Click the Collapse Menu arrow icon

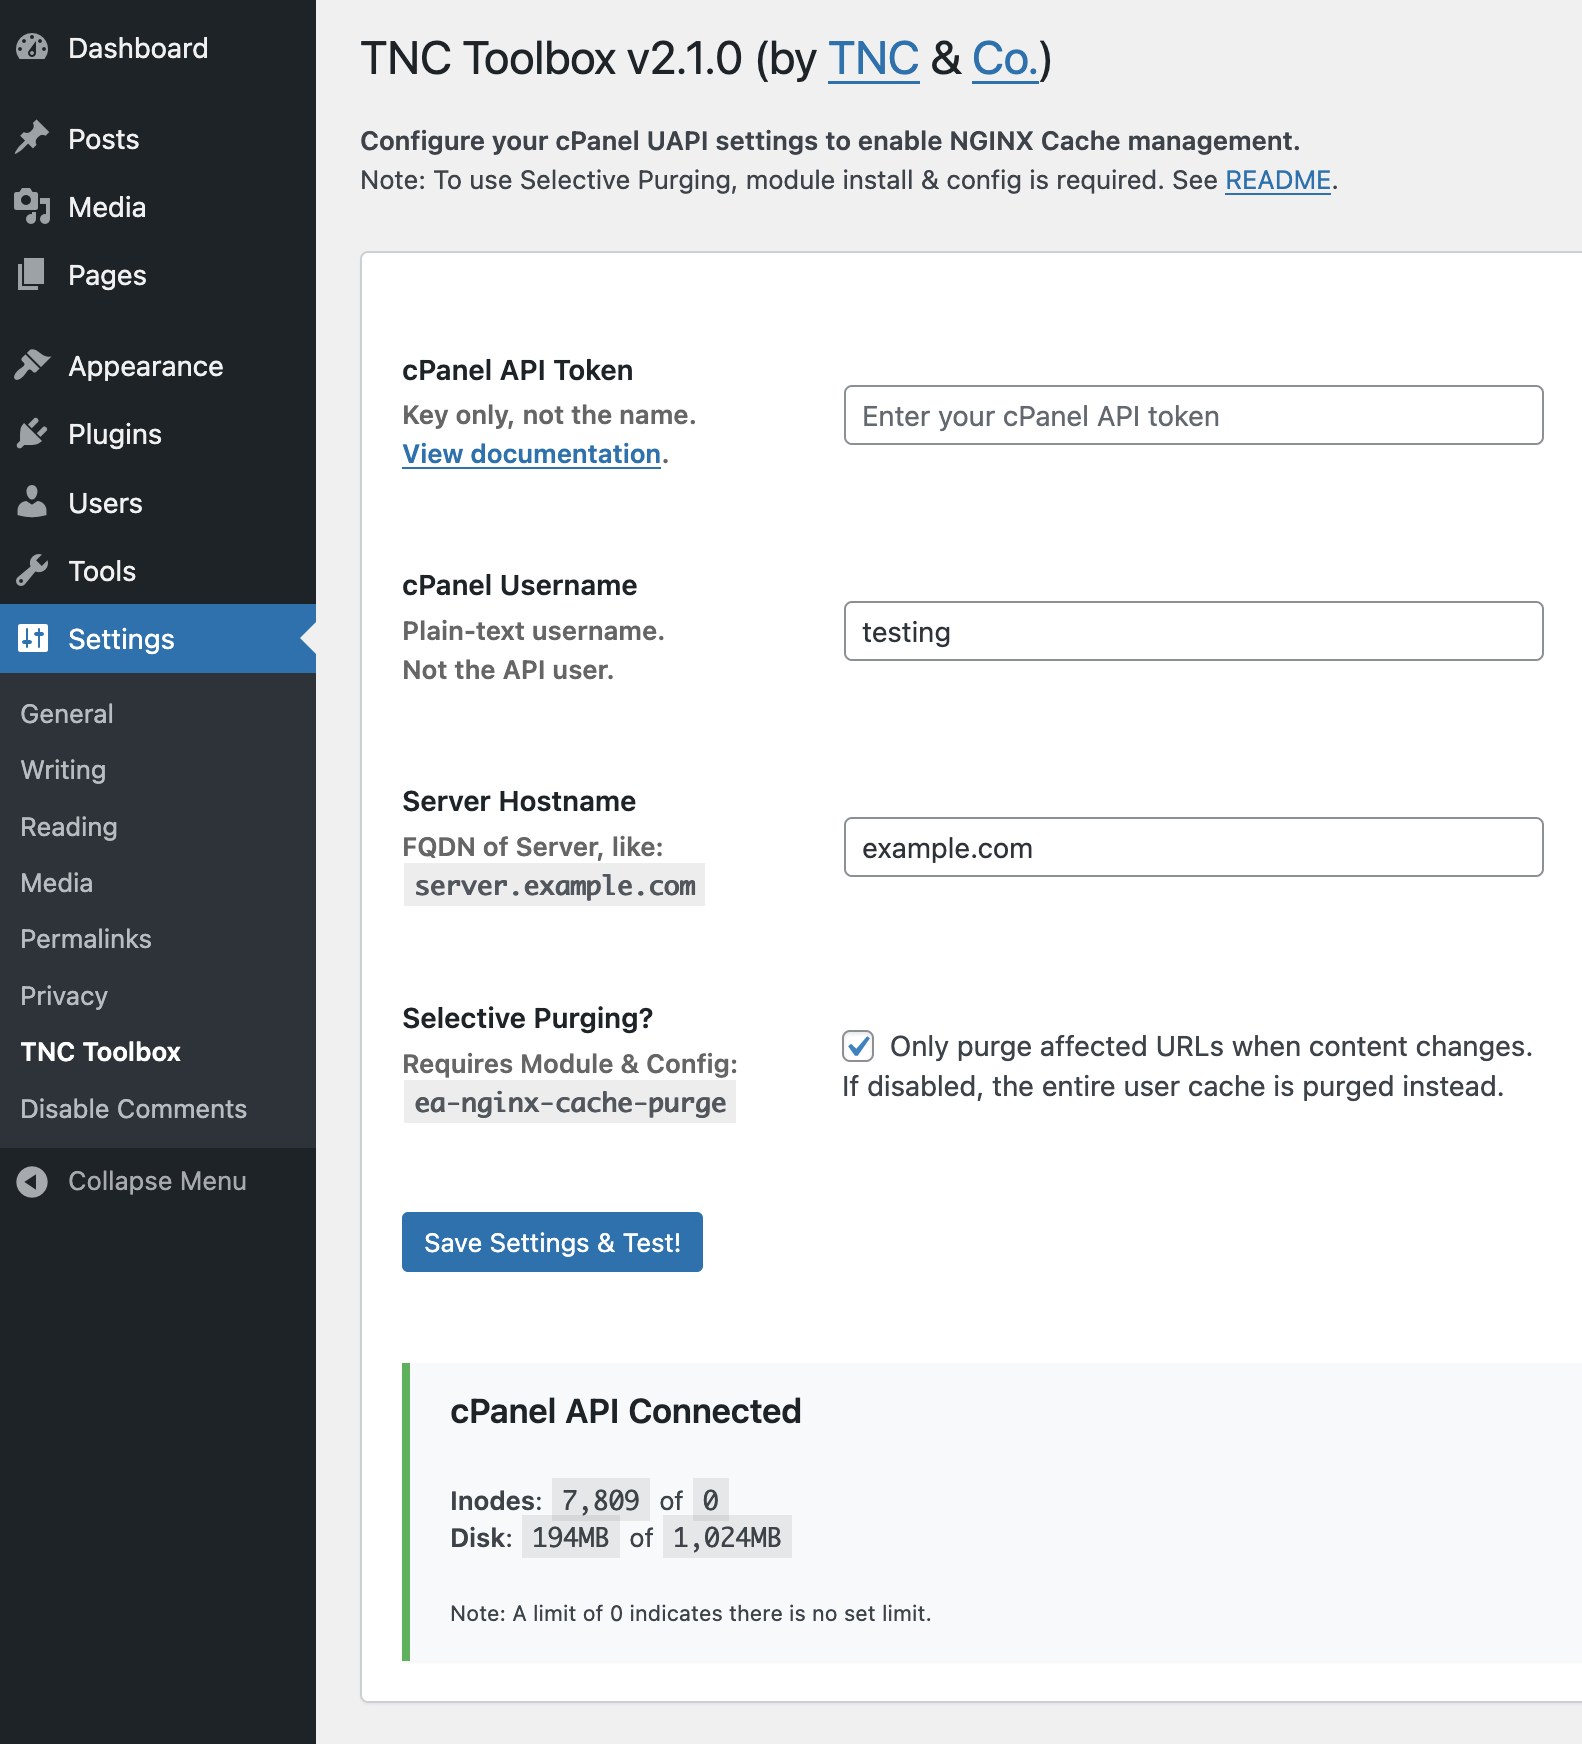(x=32, y=1181)
